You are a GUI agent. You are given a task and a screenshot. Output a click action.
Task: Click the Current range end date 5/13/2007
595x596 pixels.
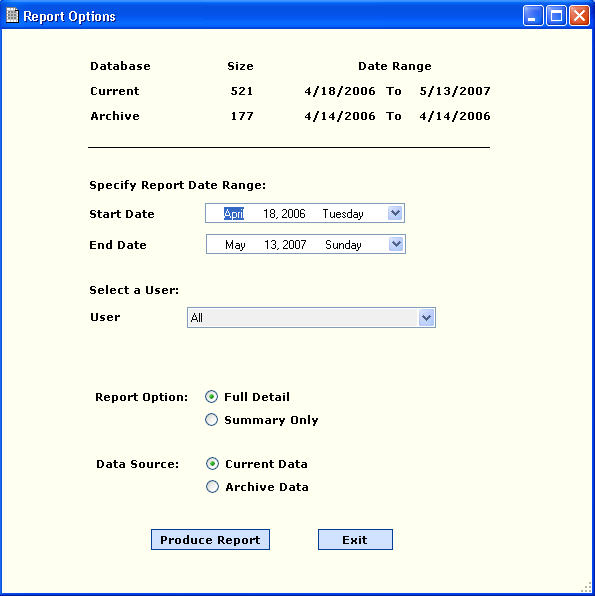[x=455, y=91]
